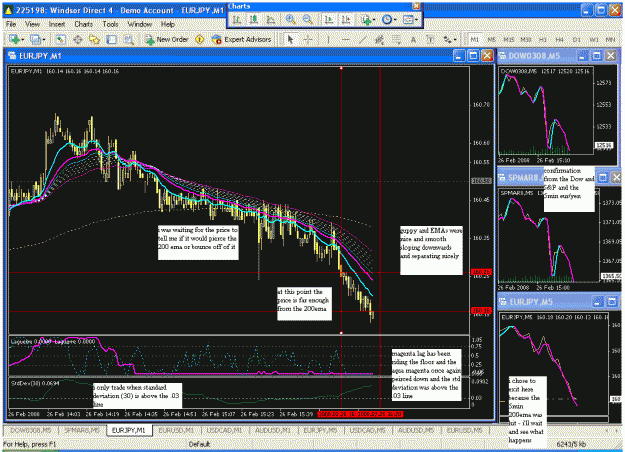The image size is (625, 452).
Task: Click the New Order button
Action: pos(167,39)
